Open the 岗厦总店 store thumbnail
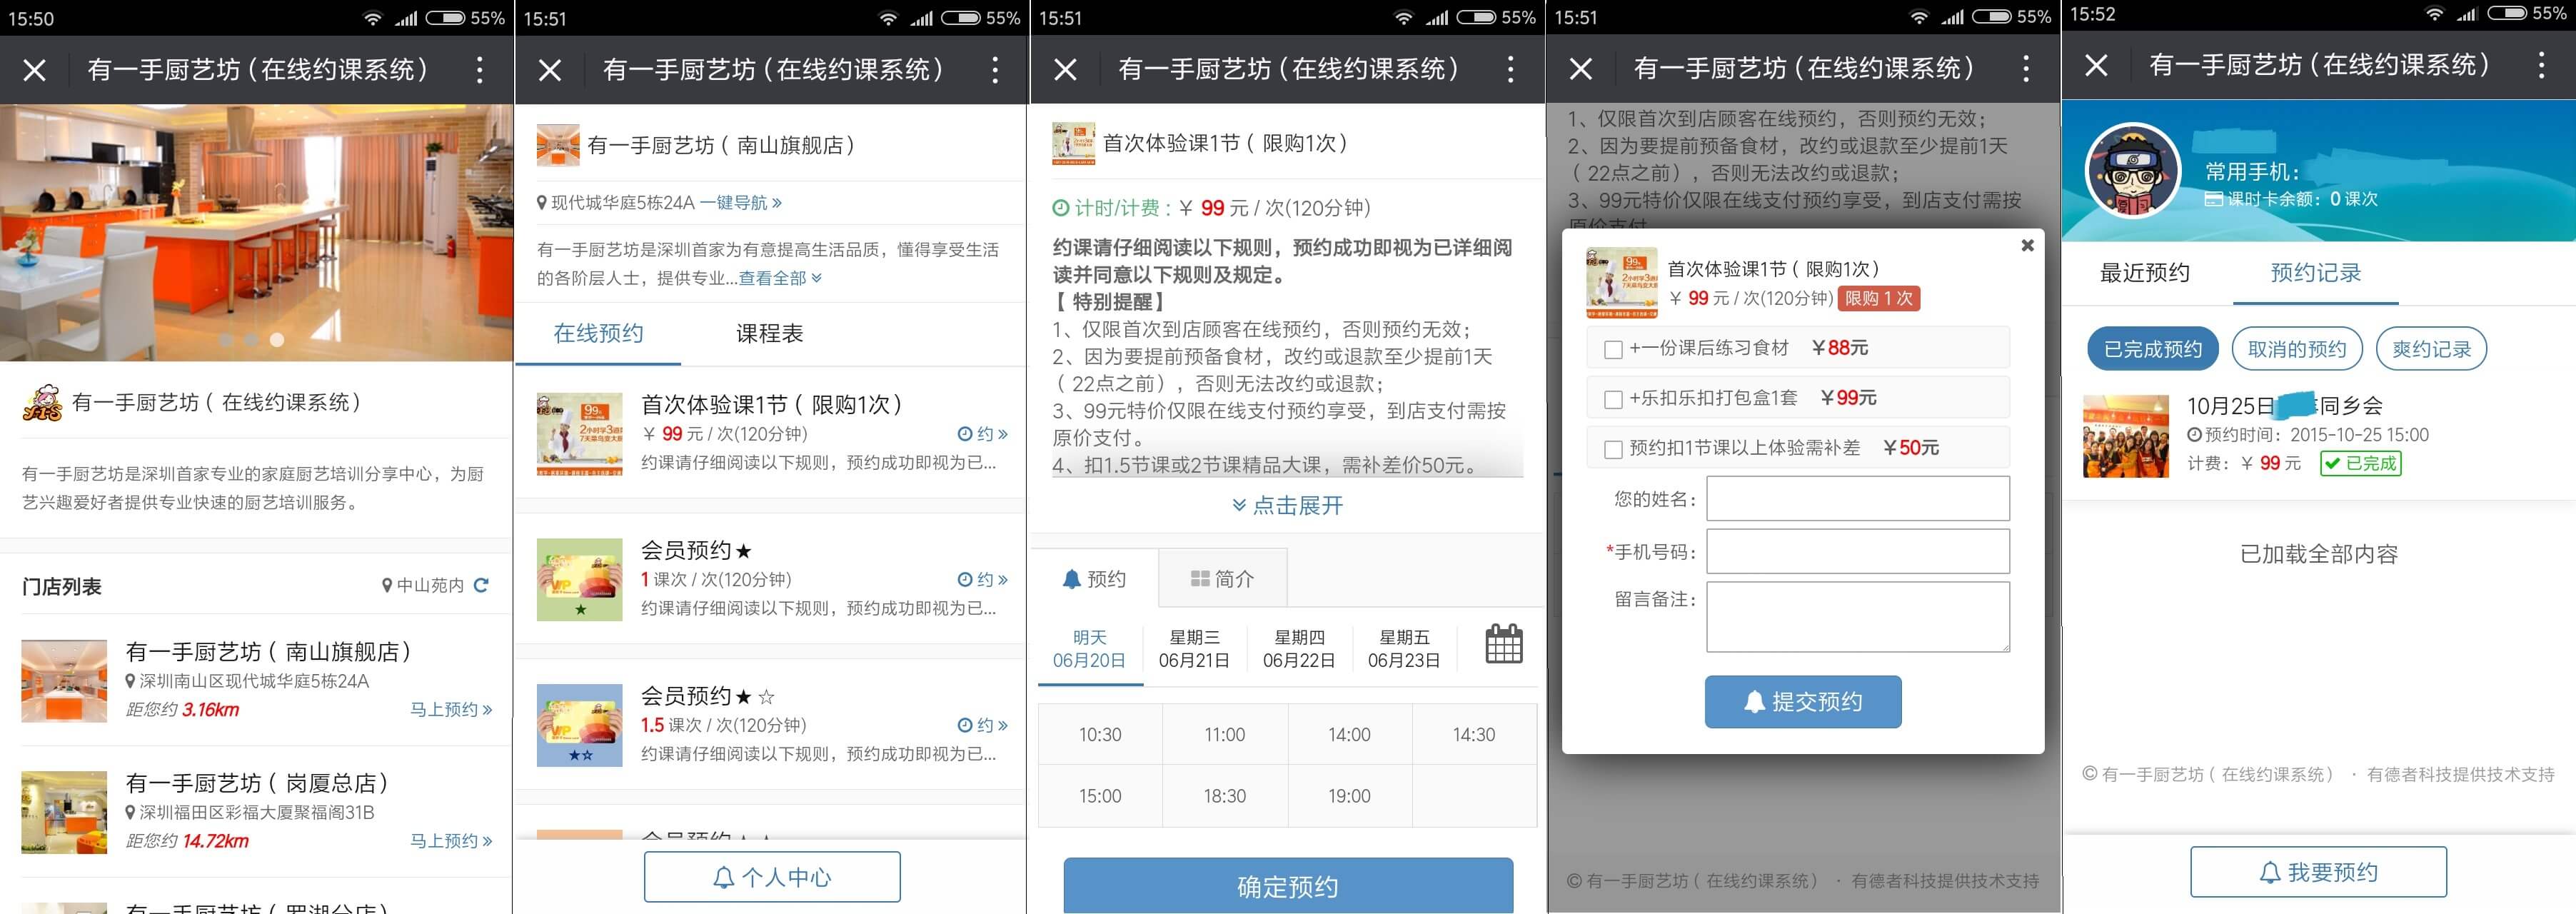Image resolution: width=2576 pixels, height=914 pixels. 64,812
